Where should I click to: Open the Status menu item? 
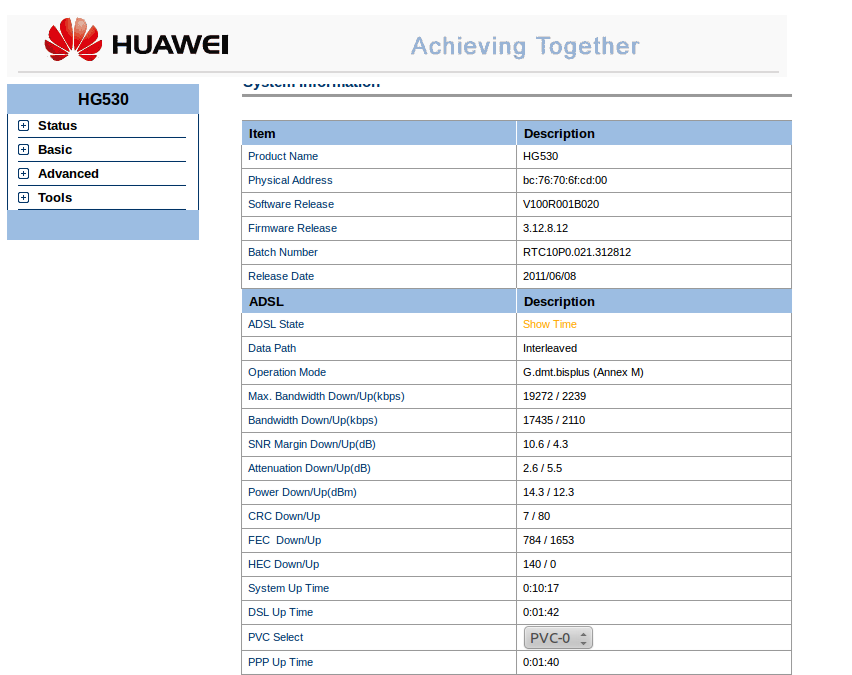[x=58, y=126]
